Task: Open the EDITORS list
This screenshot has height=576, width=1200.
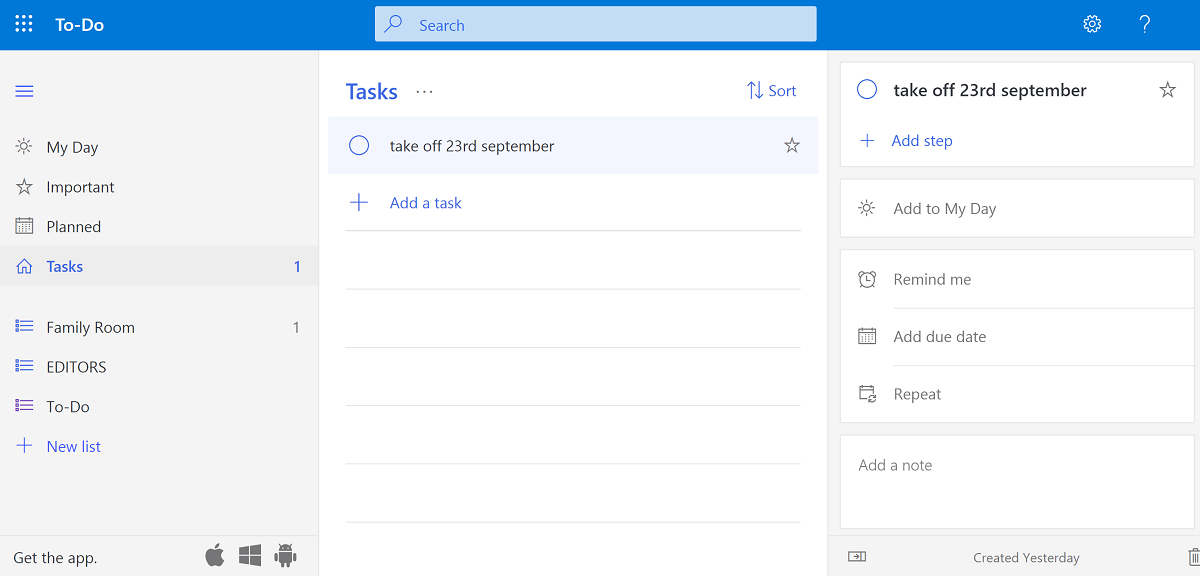Action: (x=159, y=367)
